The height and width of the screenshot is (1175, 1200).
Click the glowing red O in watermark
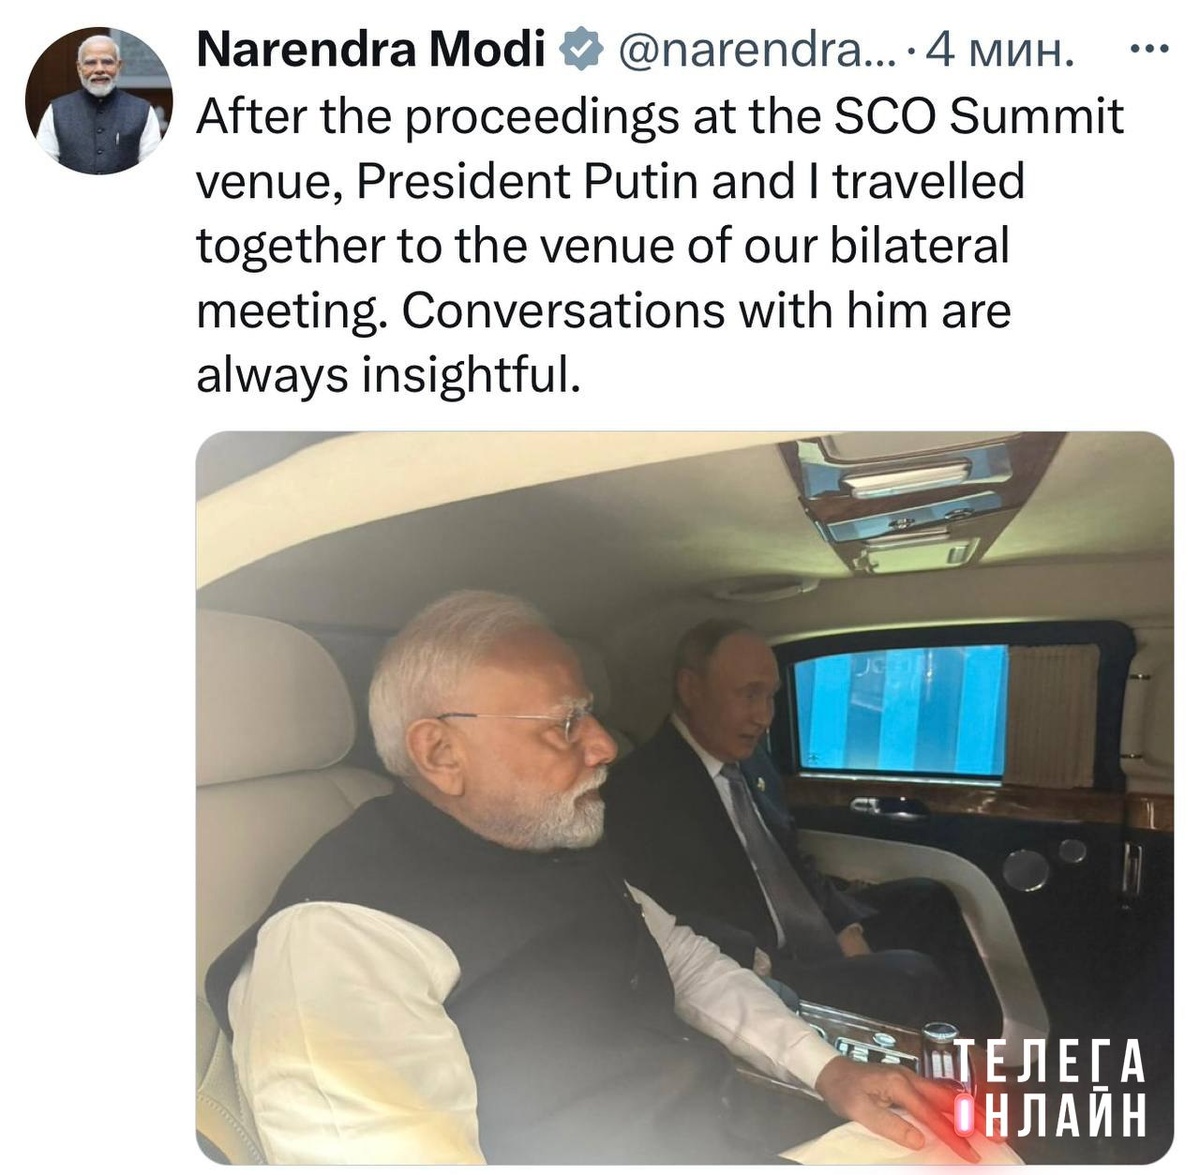pyautogui.click(x=964, y=1116)
